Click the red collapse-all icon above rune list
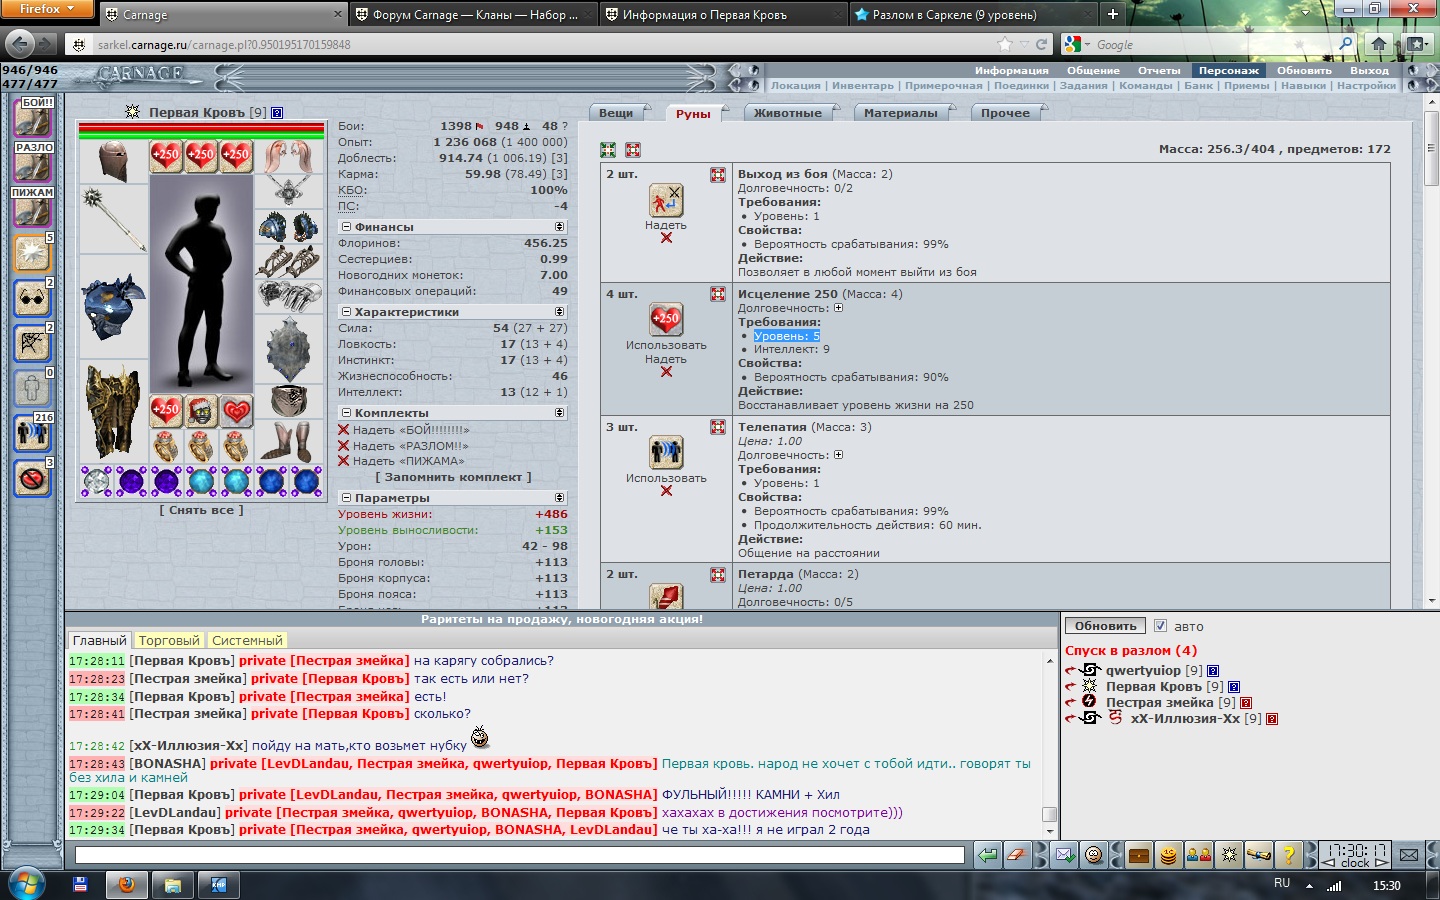The width and height of the screenshot is (1440, 900). [633, 150]
